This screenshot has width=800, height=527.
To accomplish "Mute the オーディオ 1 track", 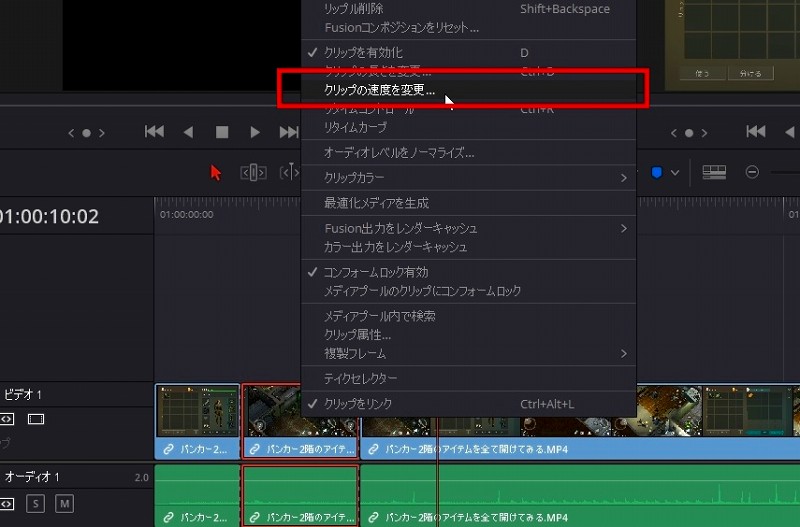I will coord(64,502).
